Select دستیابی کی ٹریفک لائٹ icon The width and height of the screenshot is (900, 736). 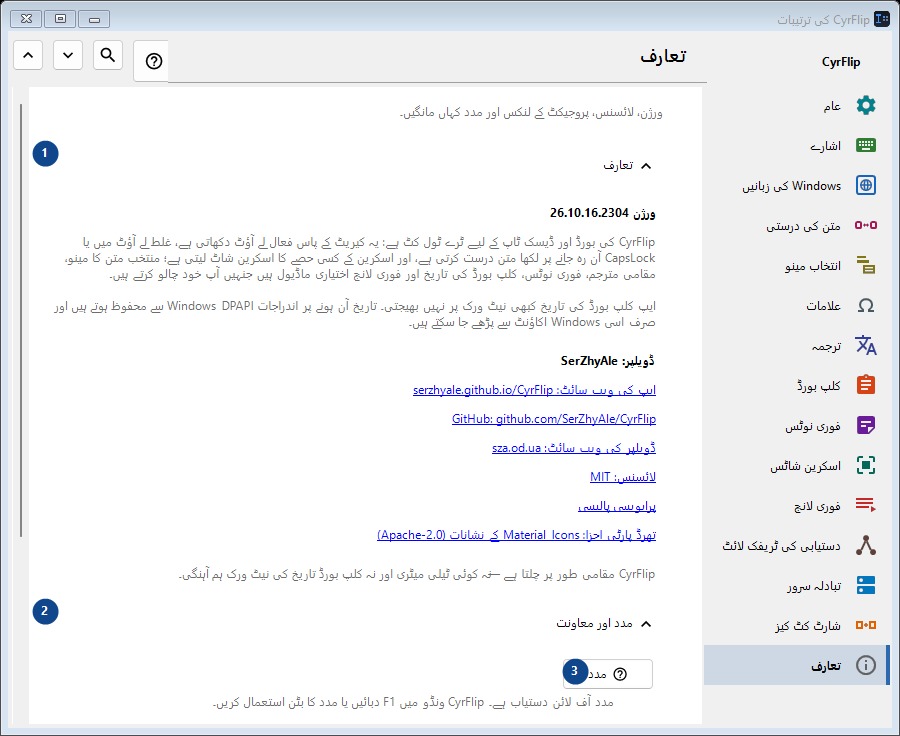pos(866,545)
